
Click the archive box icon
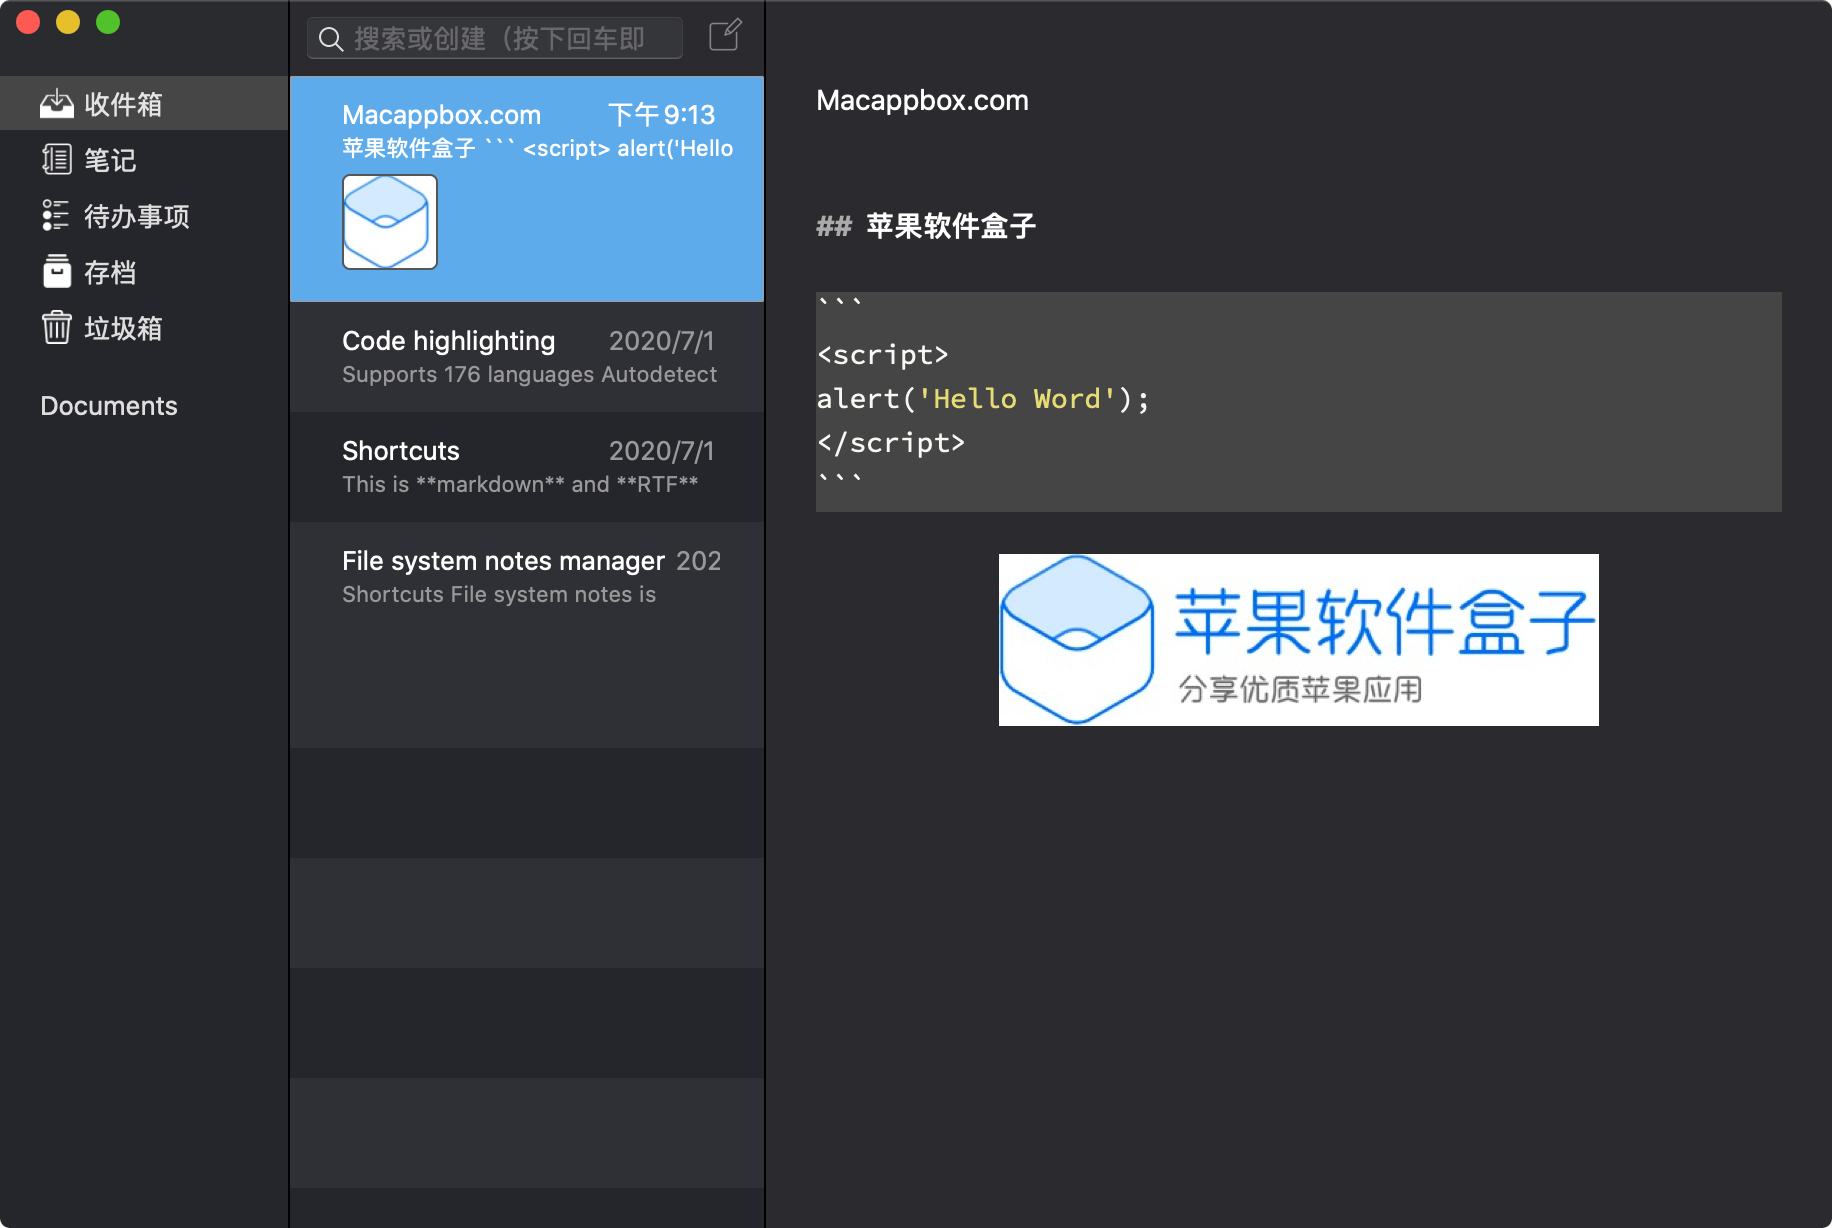57,271
